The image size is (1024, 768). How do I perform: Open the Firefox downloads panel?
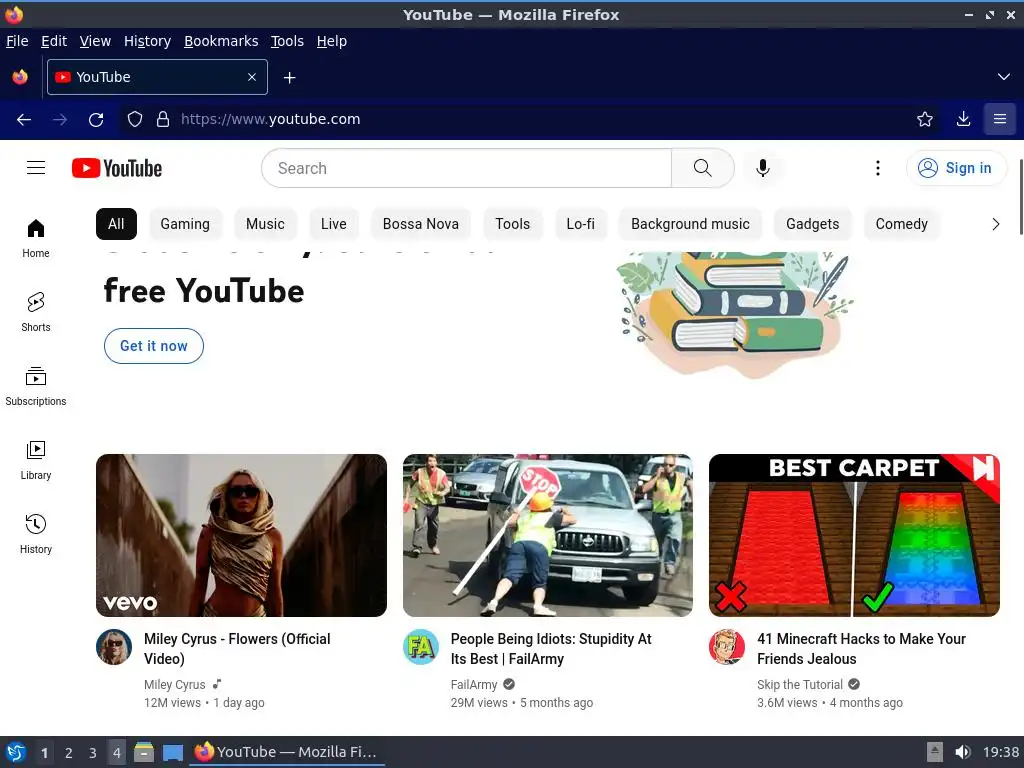963,119
